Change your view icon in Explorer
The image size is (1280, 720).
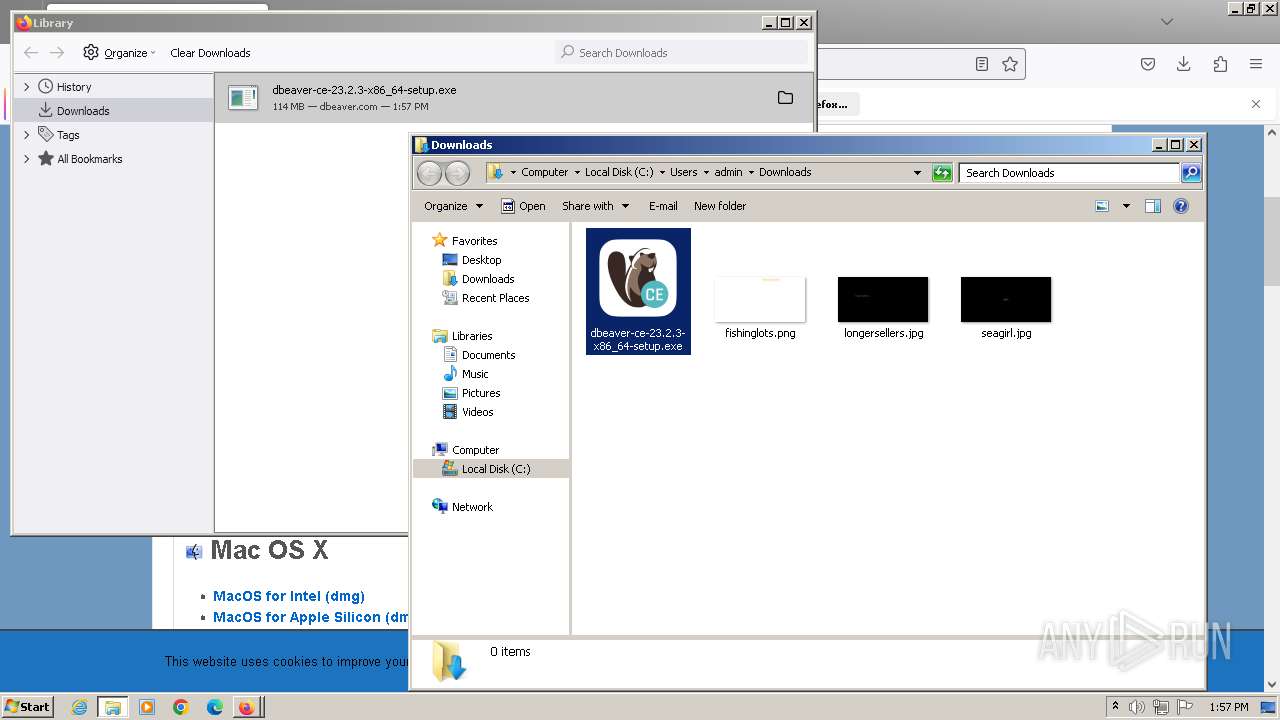click(1102, 206)
